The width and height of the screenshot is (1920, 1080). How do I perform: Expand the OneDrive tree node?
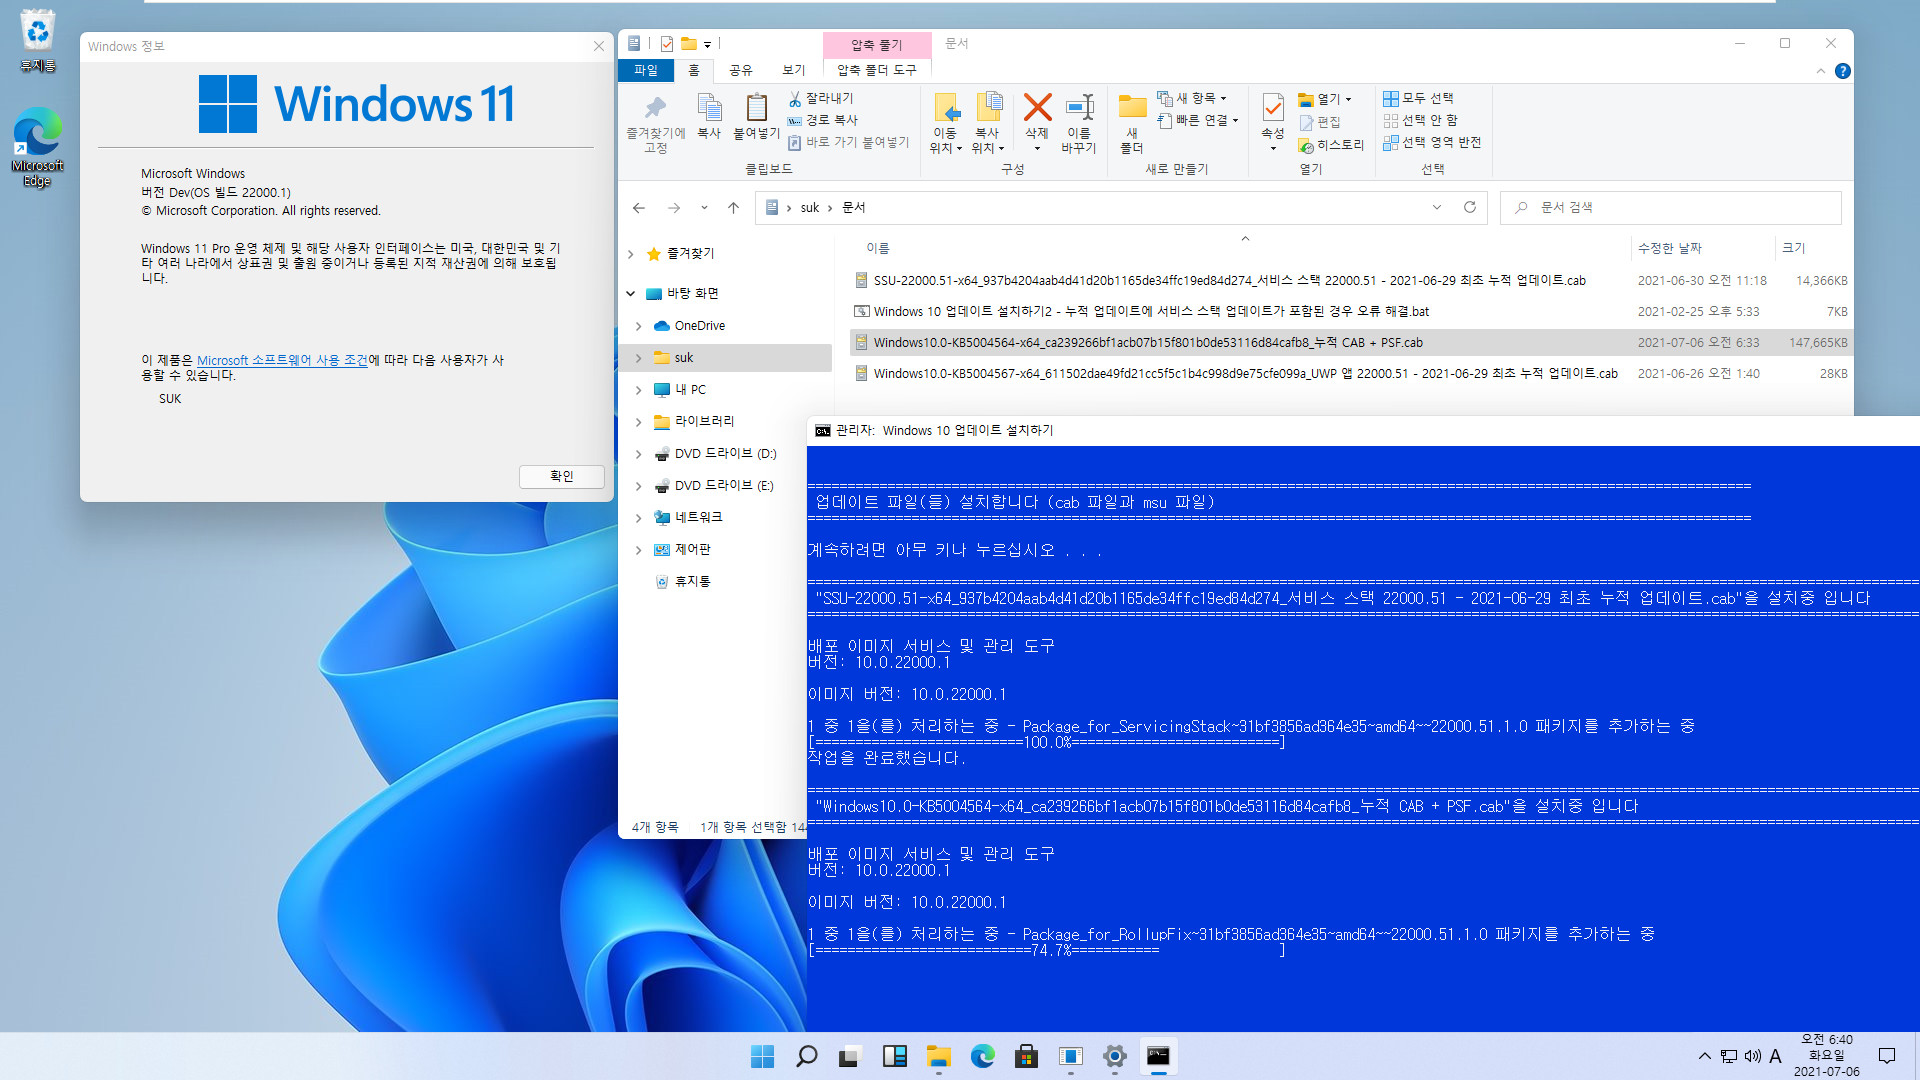pos(639,326)
